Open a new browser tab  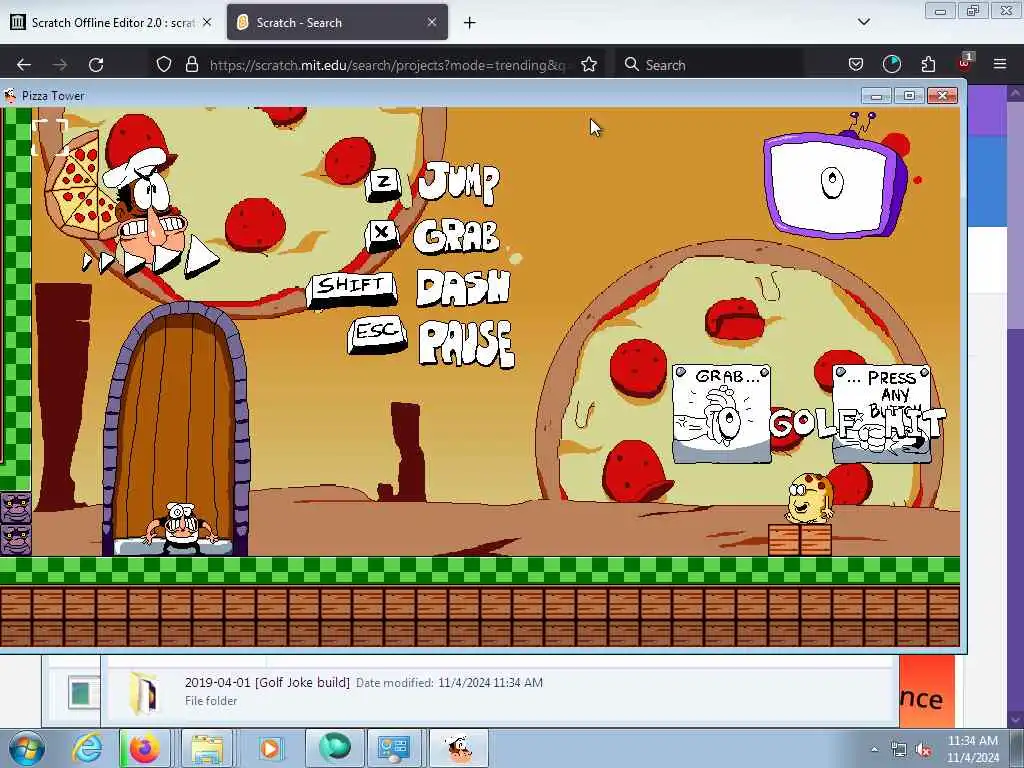pyautogui.click(x=470, y=23)
